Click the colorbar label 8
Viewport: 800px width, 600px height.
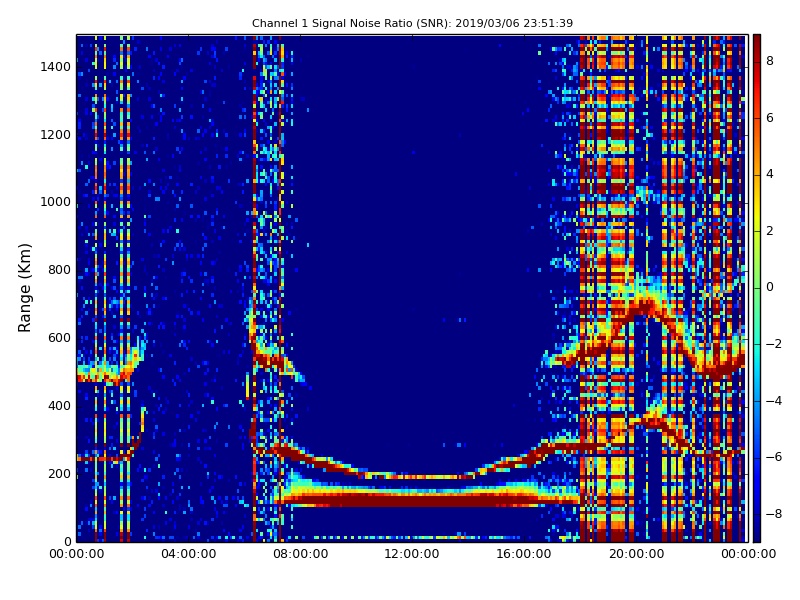(770, 61)
